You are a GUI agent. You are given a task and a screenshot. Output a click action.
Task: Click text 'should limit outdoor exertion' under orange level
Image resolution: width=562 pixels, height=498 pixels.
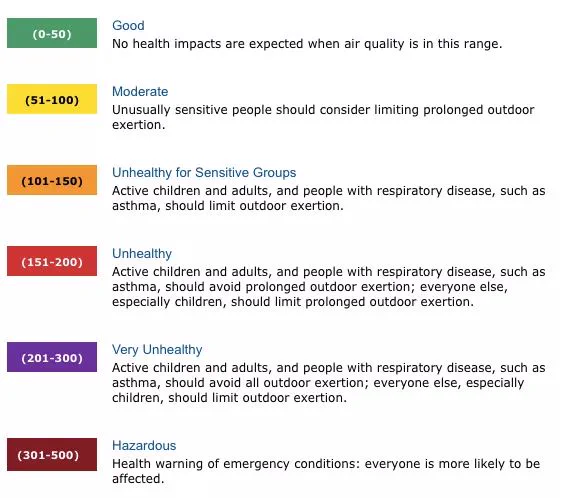(x=254, y=206)
